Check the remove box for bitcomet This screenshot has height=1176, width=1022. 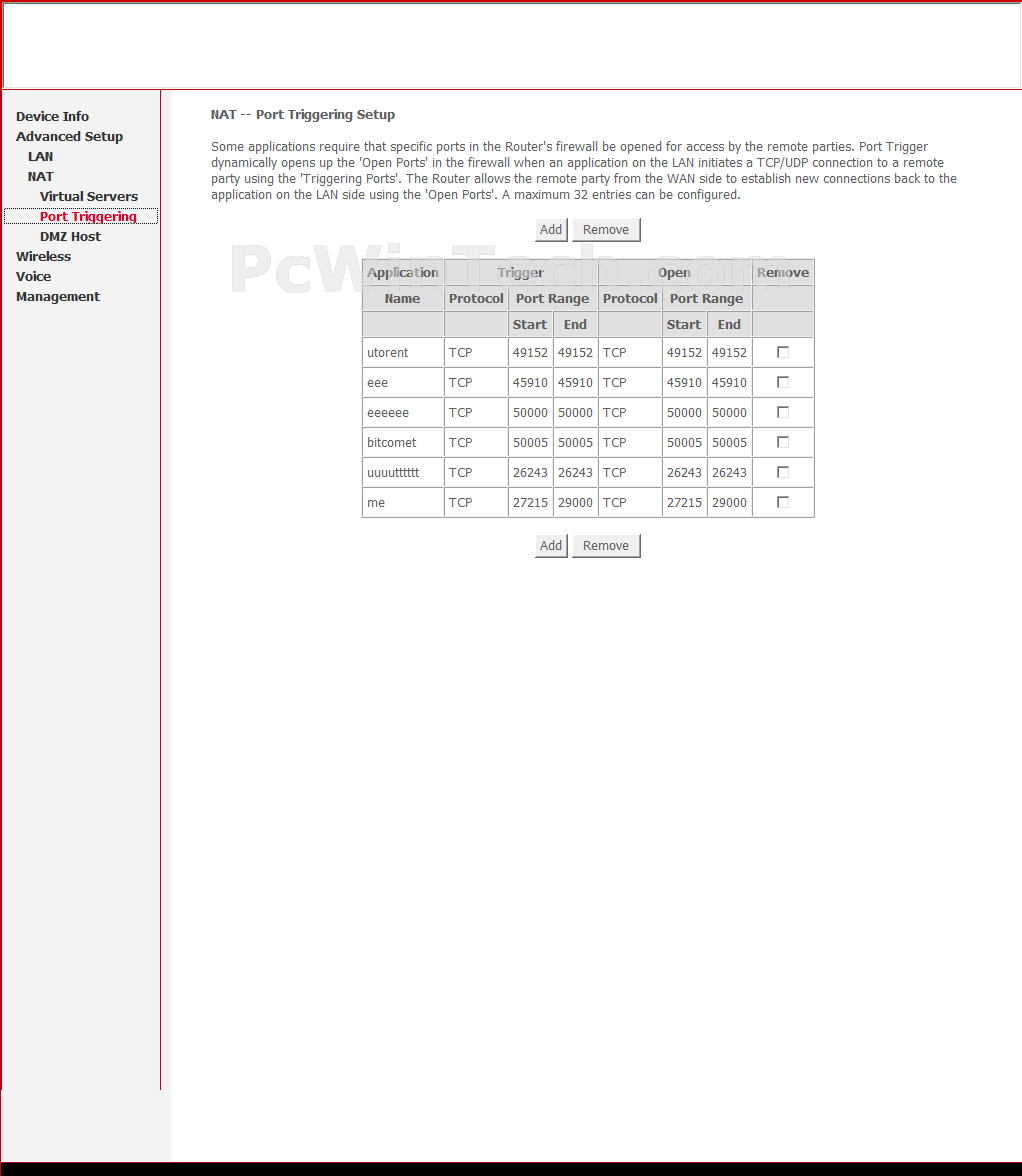(783, 442)
